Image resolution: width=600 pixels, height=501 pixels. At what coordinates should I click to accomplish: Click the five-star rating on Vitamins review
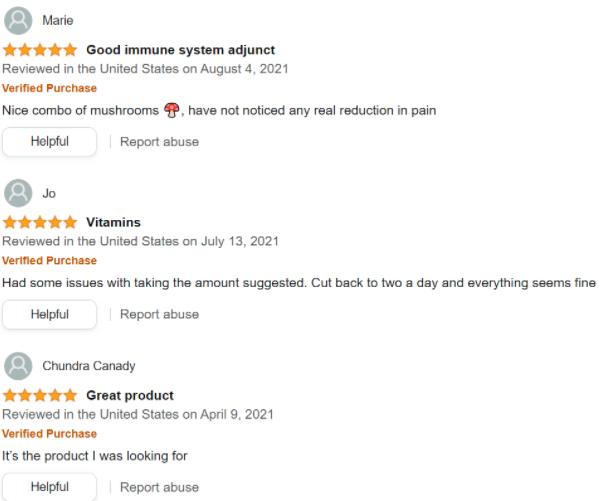point(40,222)
